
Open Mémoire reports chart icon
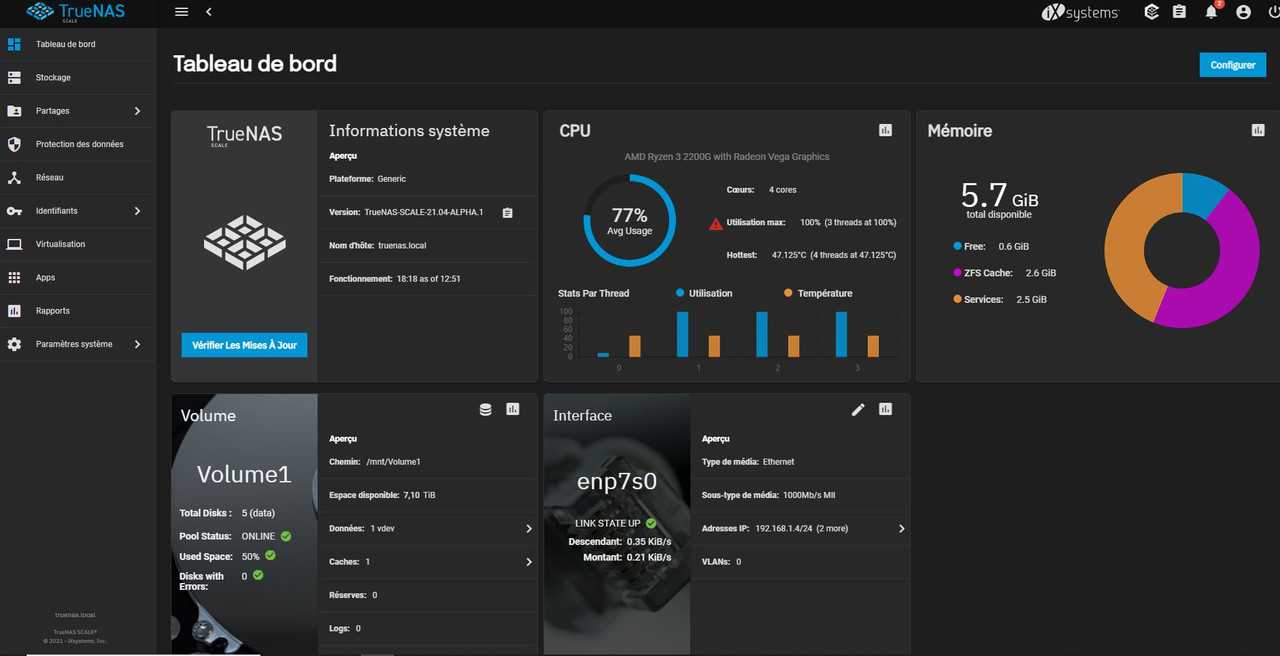click(1258, 130)
